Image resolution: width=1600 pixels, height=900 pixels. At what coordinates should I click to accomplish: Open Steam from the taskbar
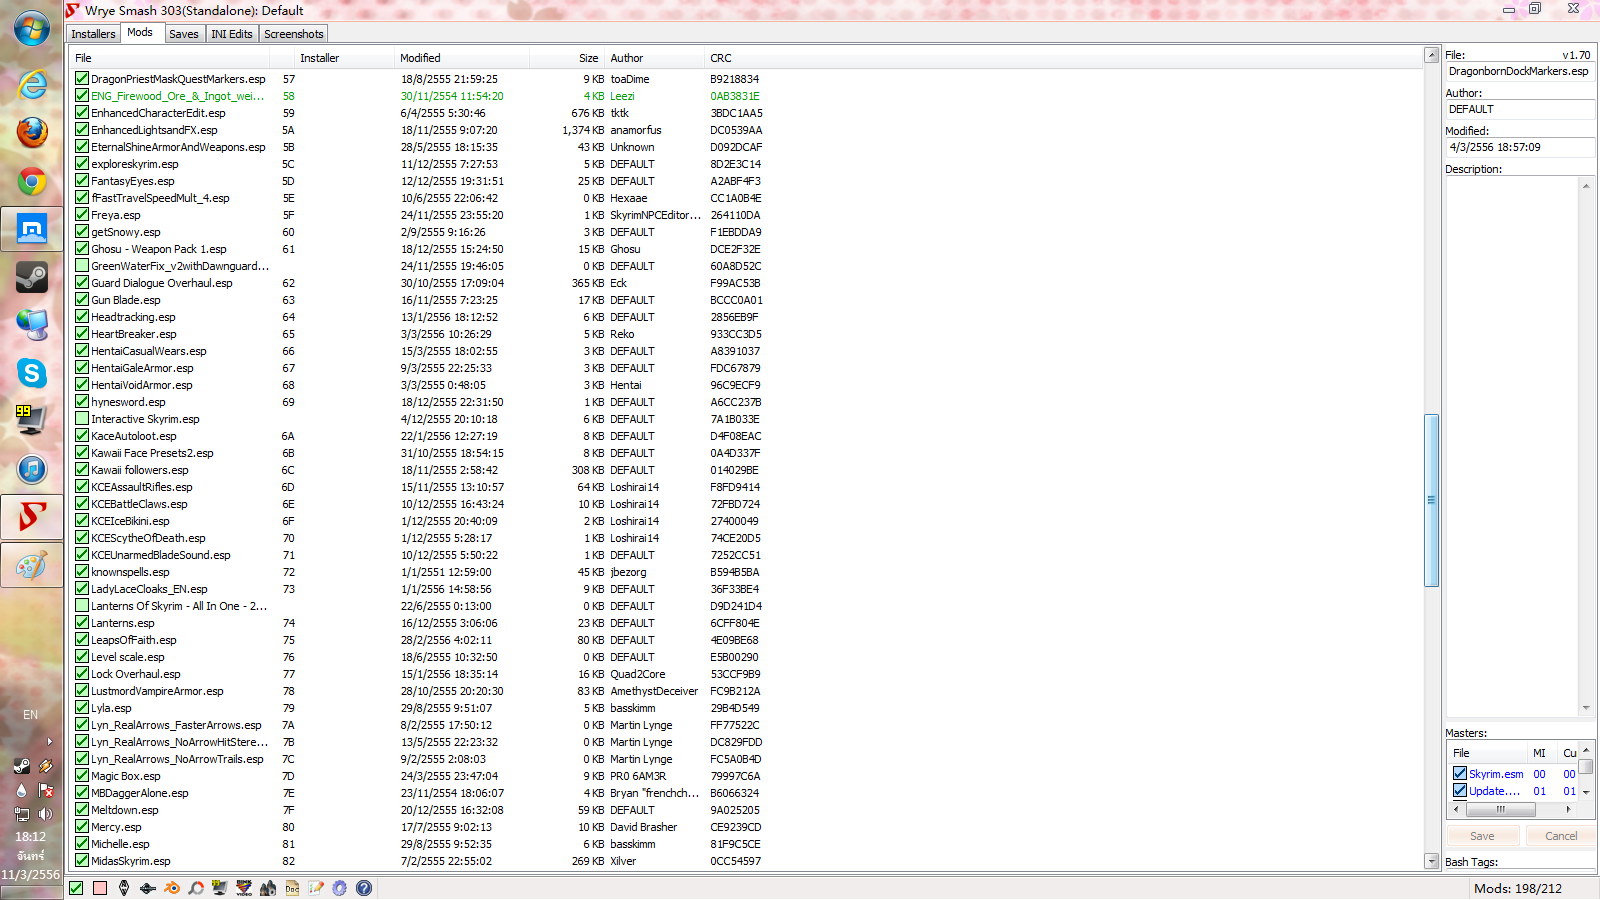click(32, 277)
